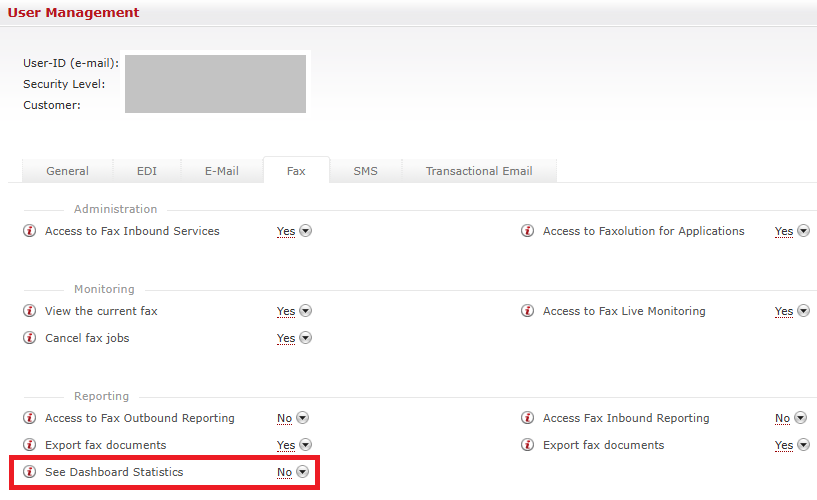This screenshot has height=500, width=817.
Task: Expand the Access to Fax Live Monitoring dropdown arrow
Action: click(x=804, y=311)
